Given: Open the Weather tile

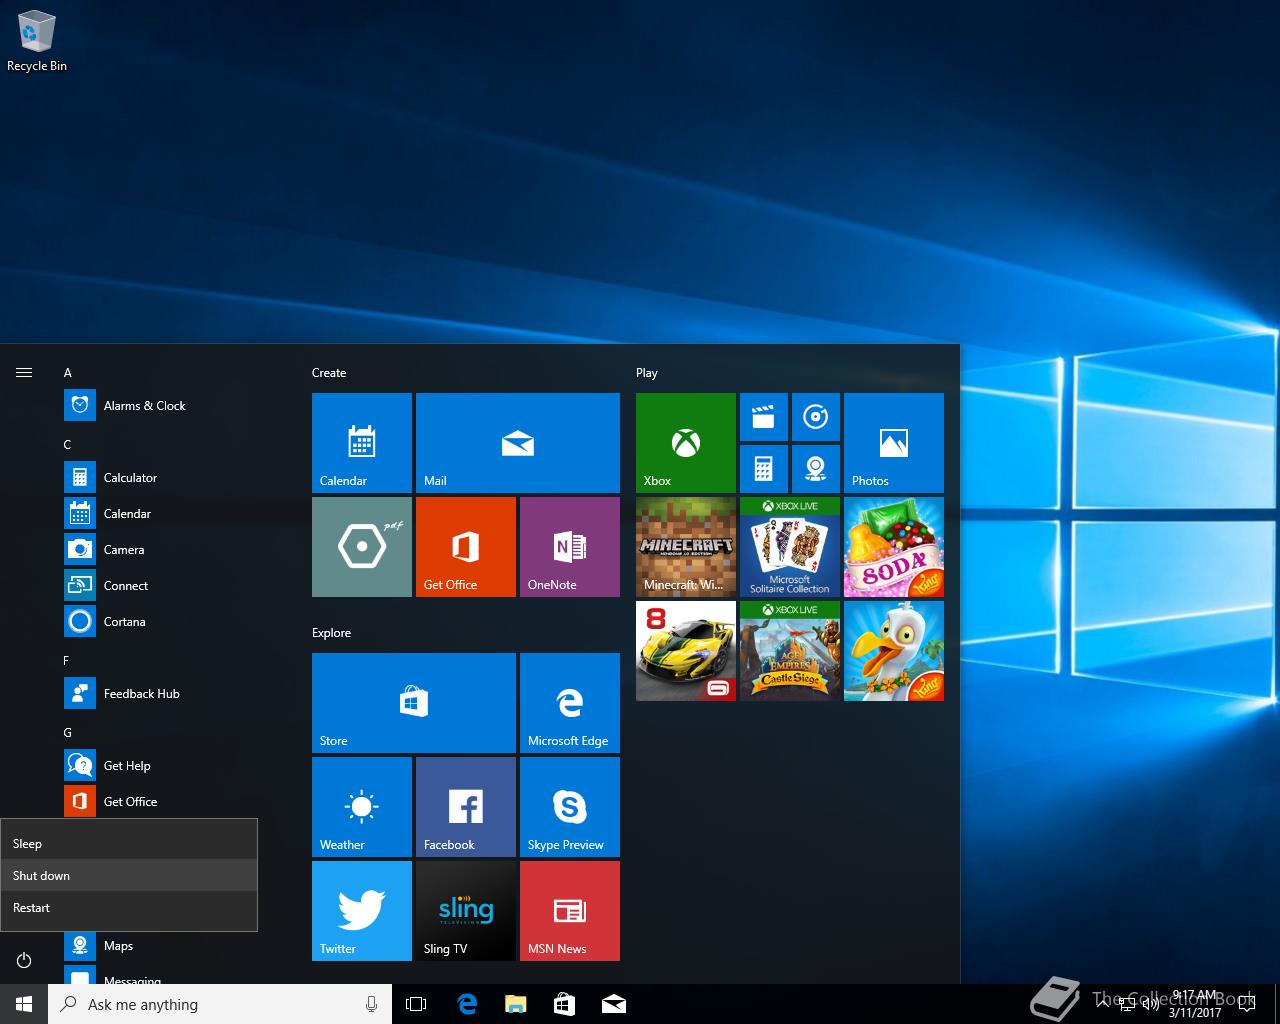Looking at the screenshot, I should point(362,807).
